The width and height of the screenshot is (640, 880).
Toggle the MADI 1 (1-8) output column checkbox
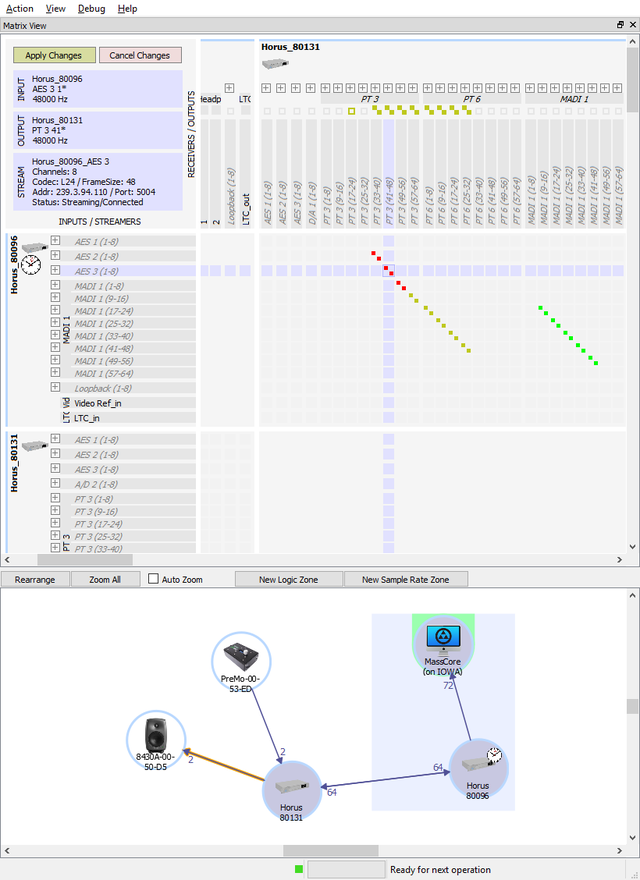point(531,111)
